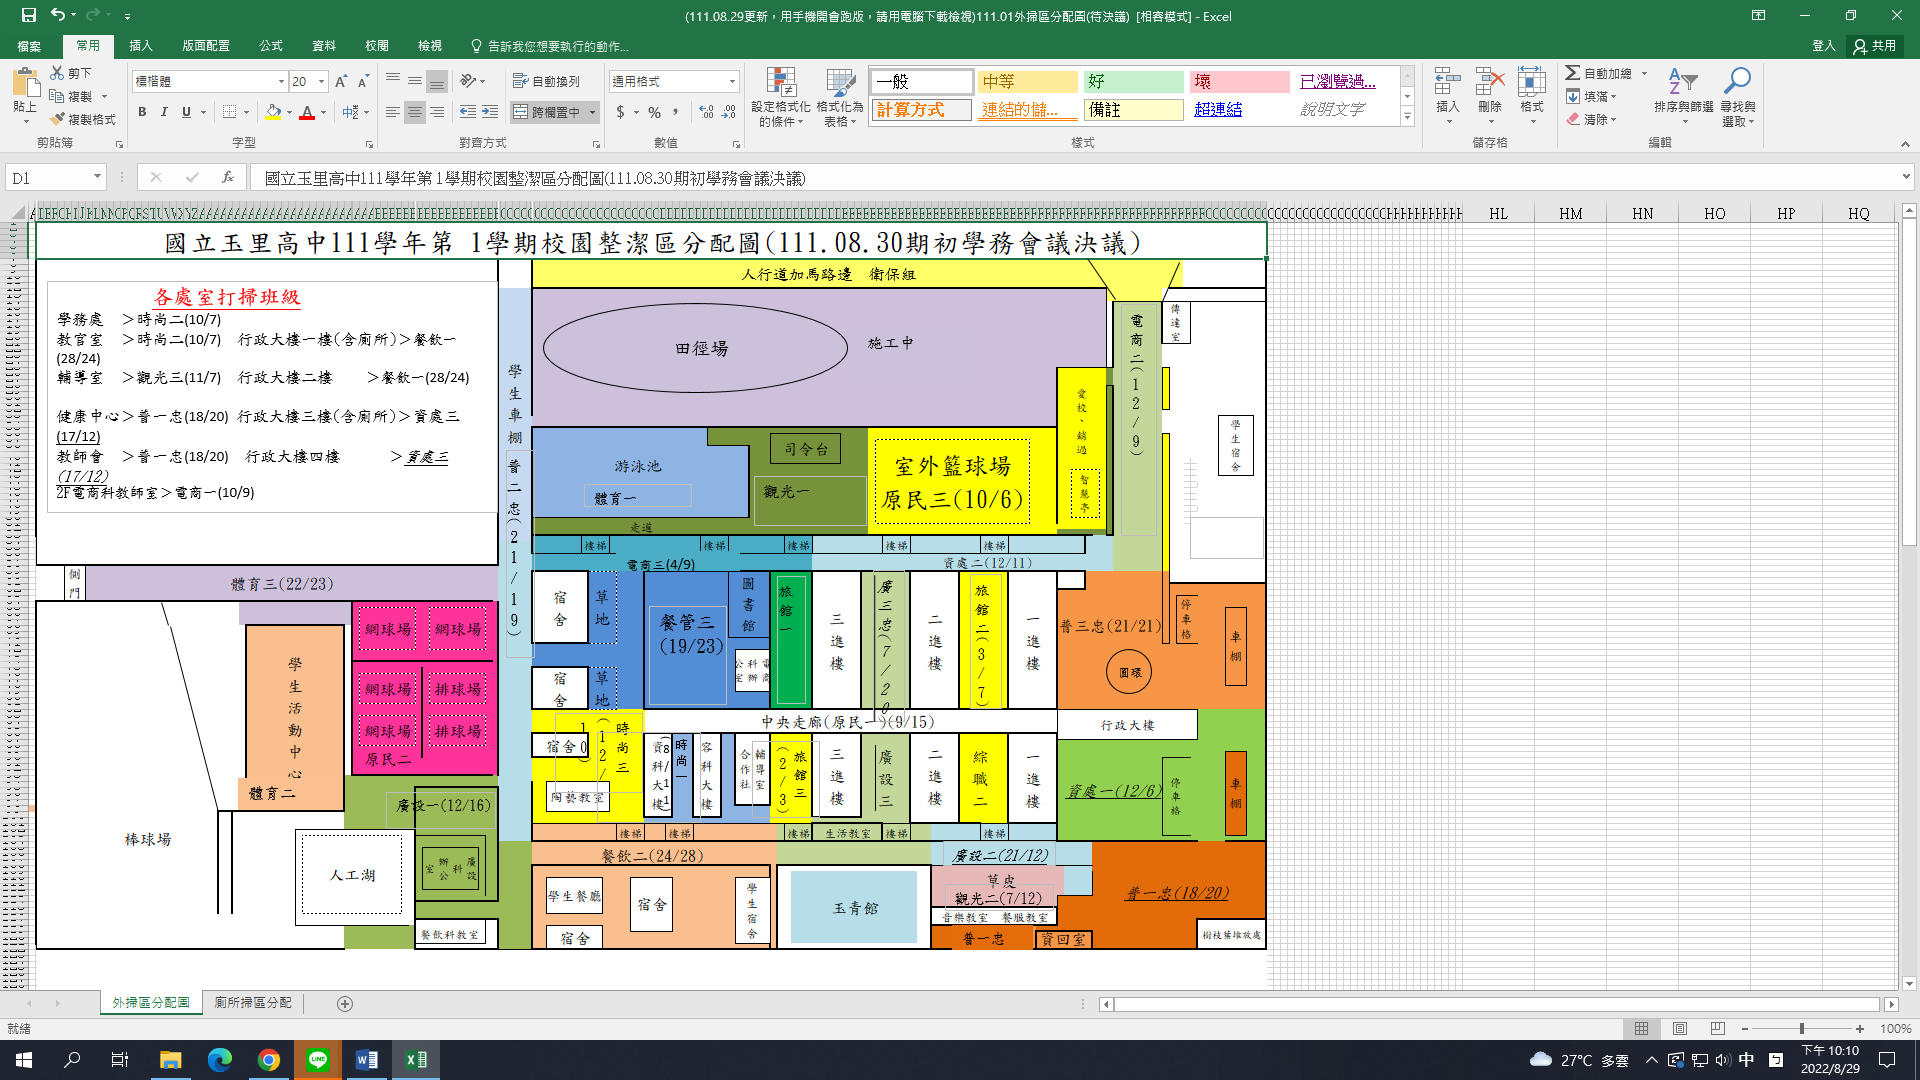Click the 登入 (Sign in) link
The width and height of the screenshot is (1920, 1080).
point(1824,46)
